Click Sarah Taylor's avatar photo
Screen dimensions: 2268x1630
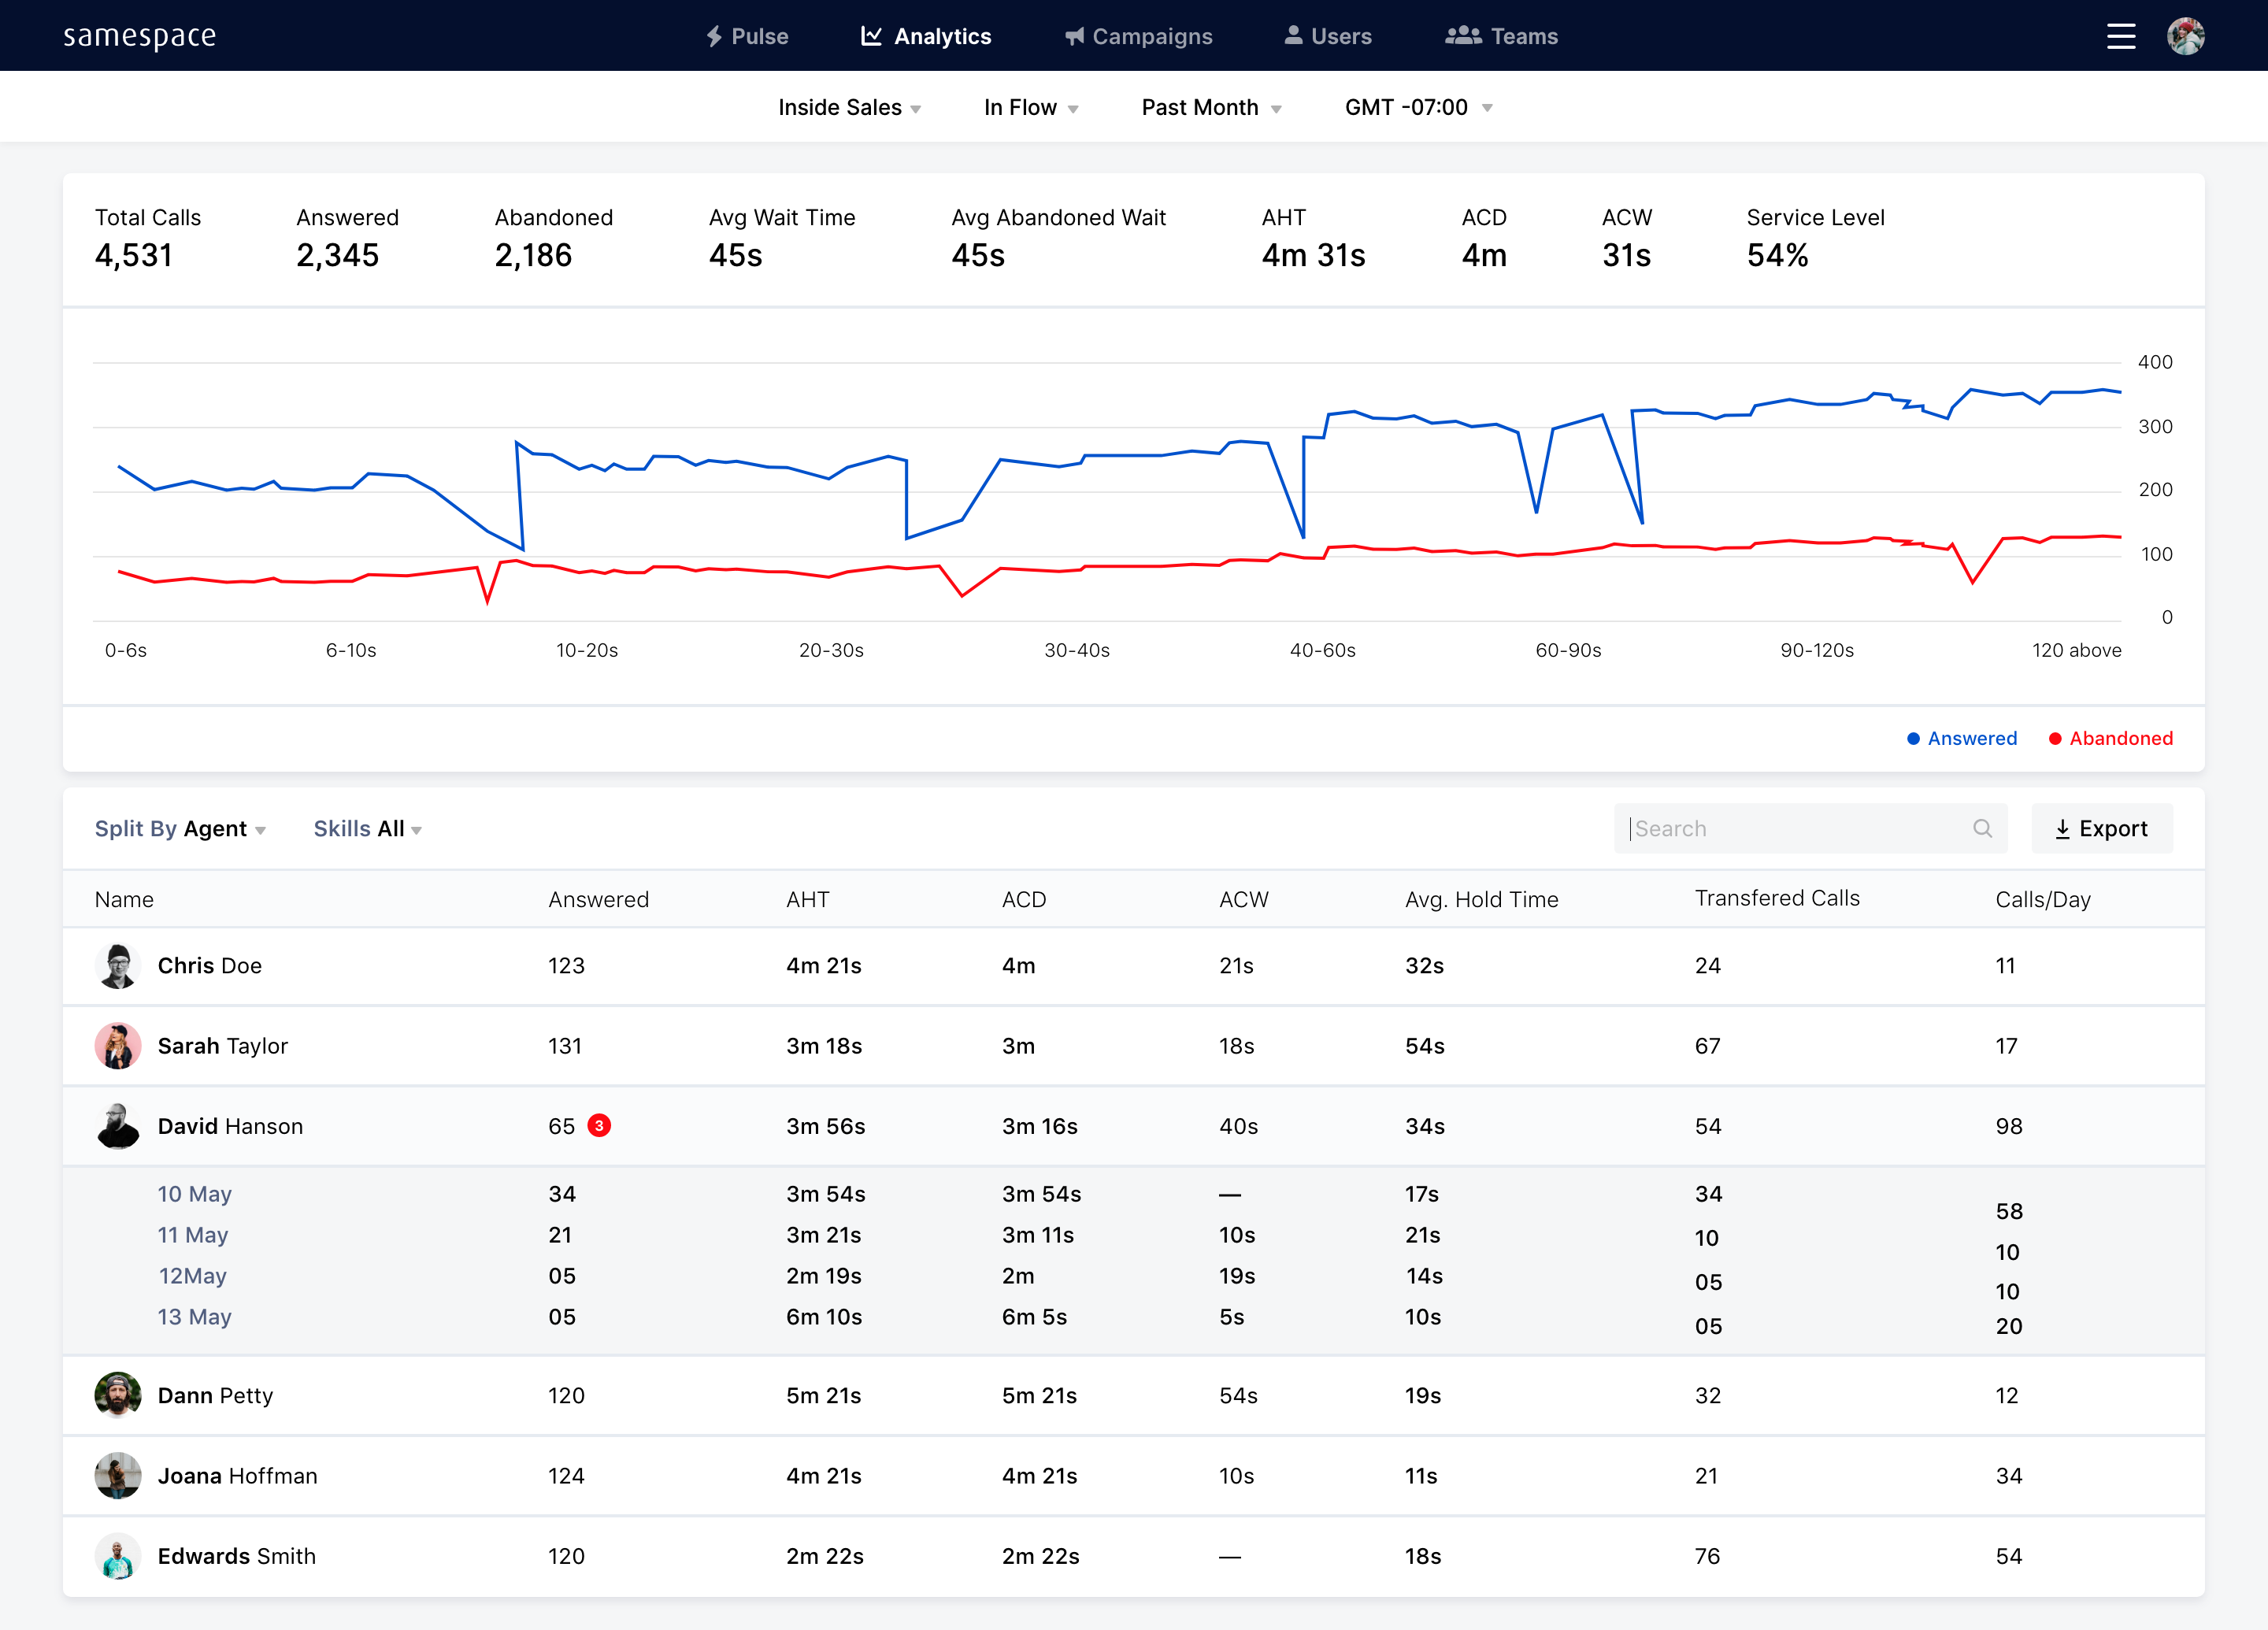pyautogui.click(x=118, y=1046)
